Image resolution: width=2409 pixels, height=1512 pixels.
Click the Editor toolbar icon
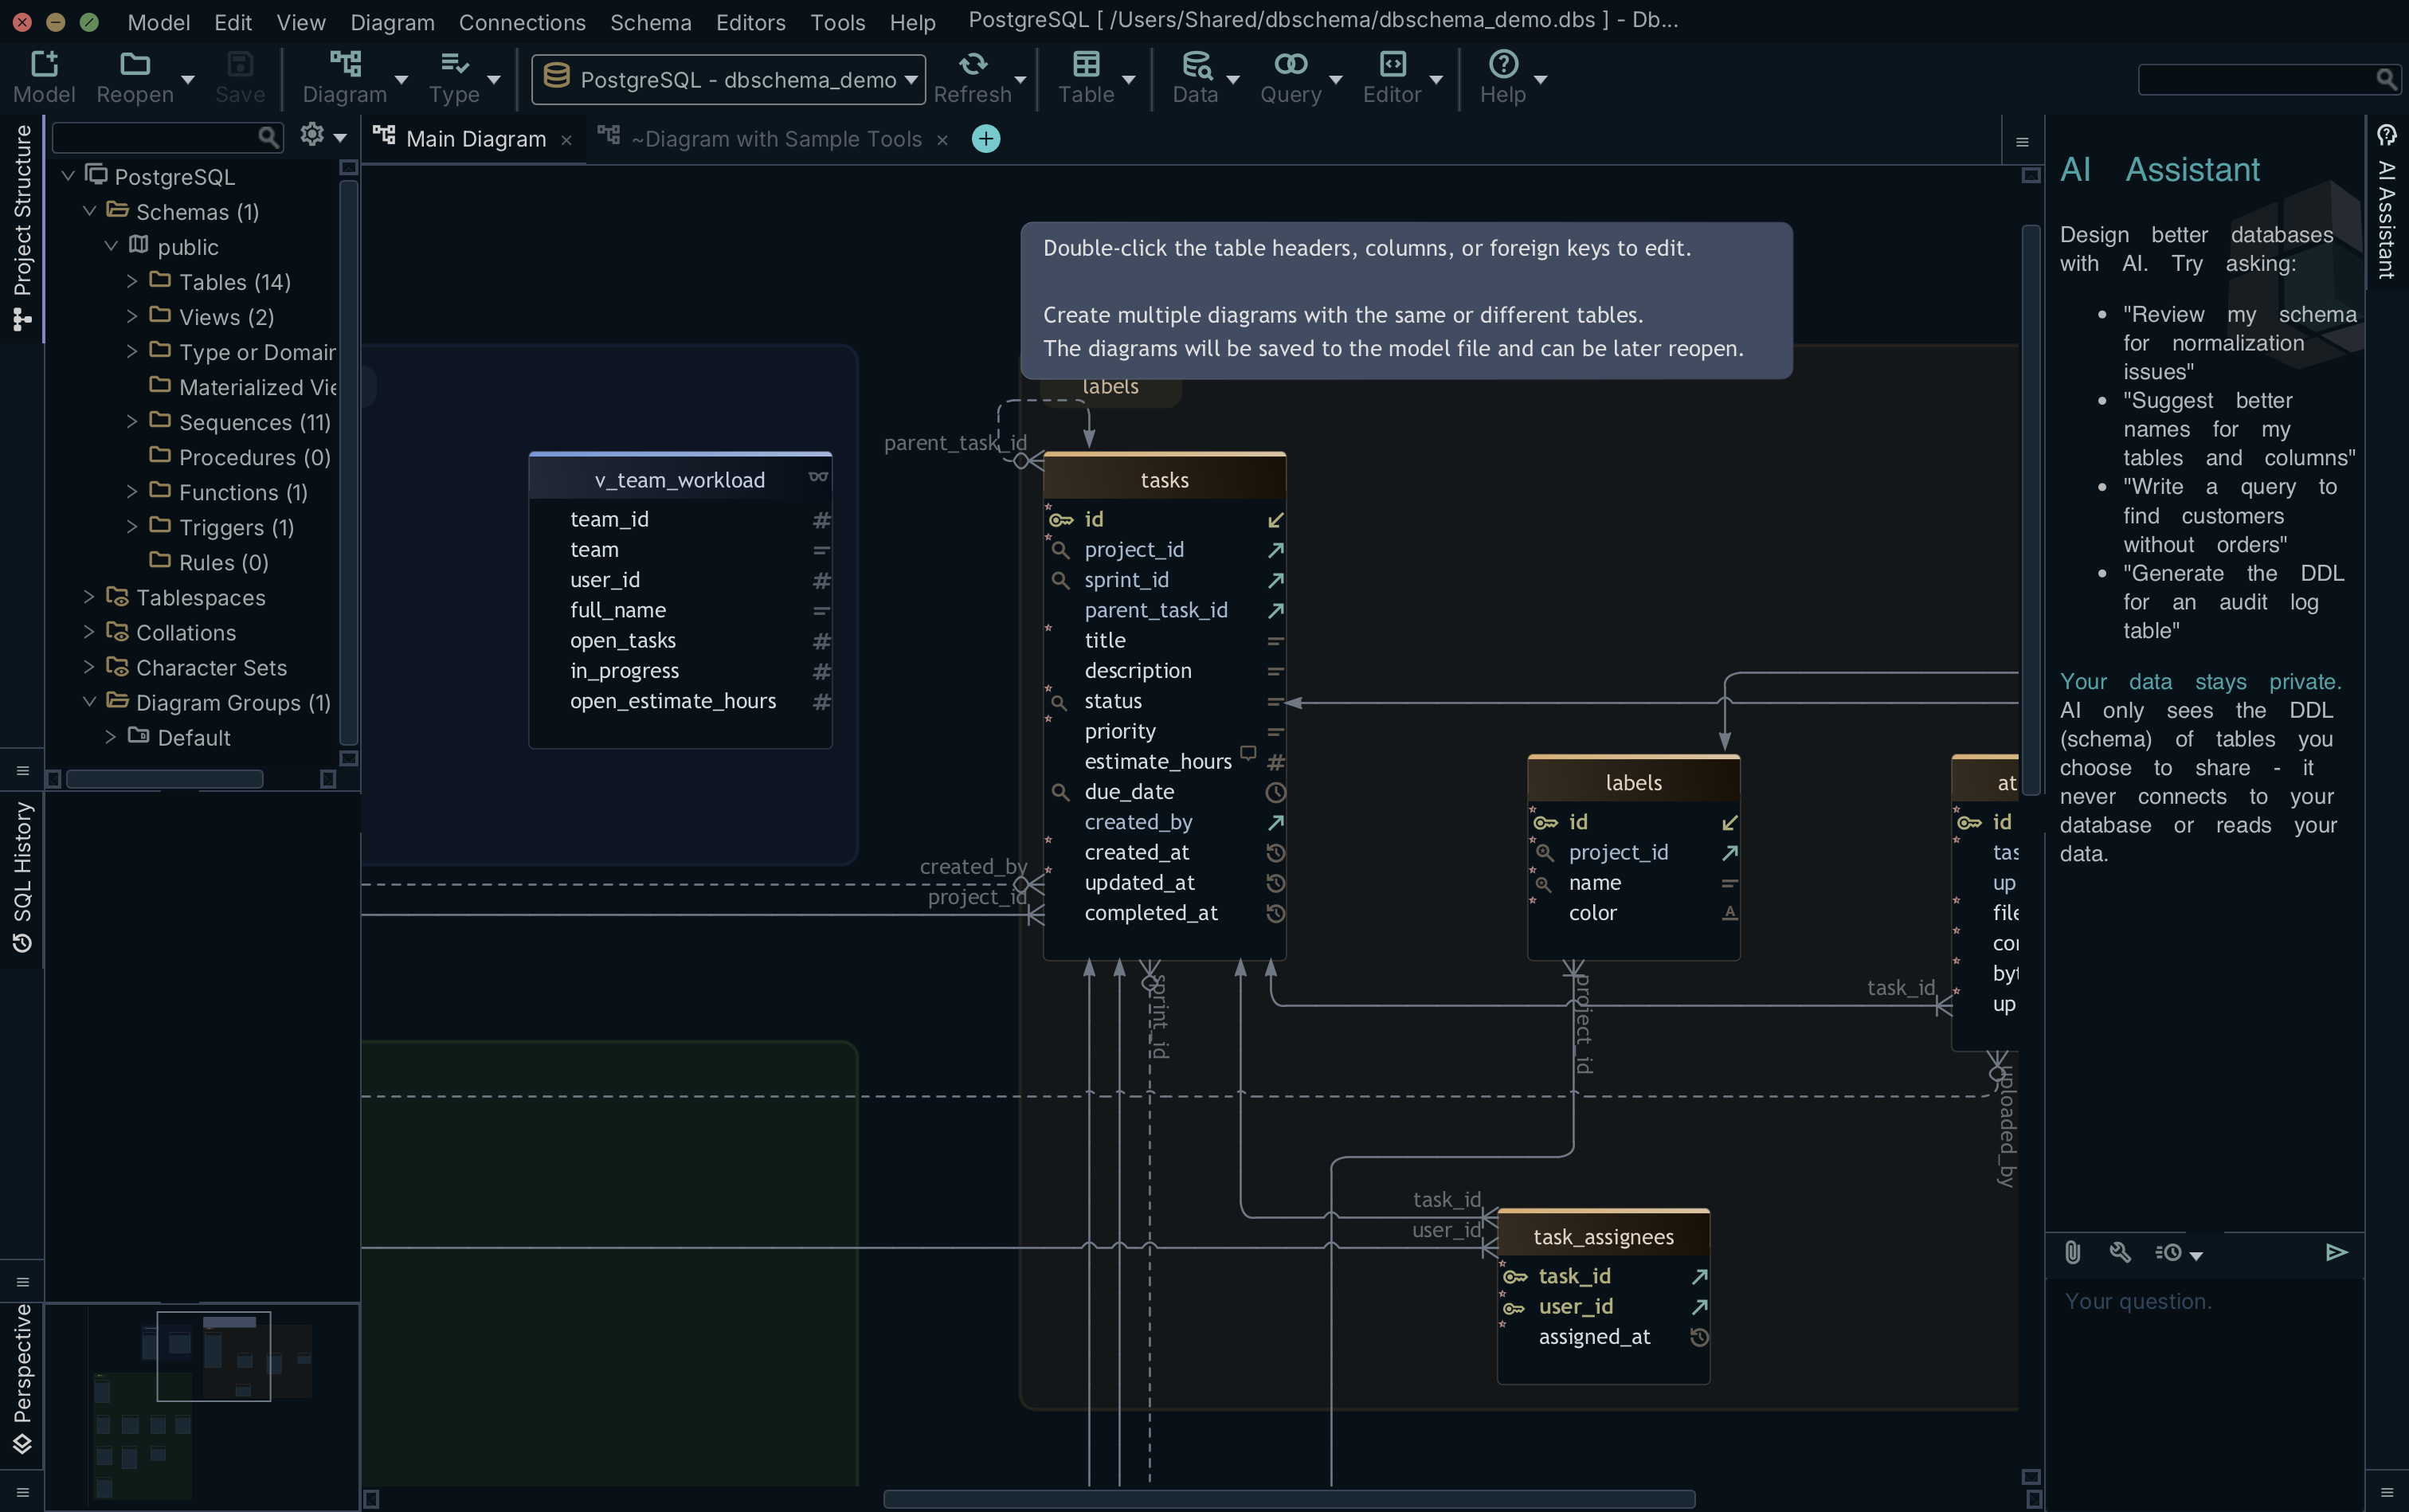(x=1392, y=65)
